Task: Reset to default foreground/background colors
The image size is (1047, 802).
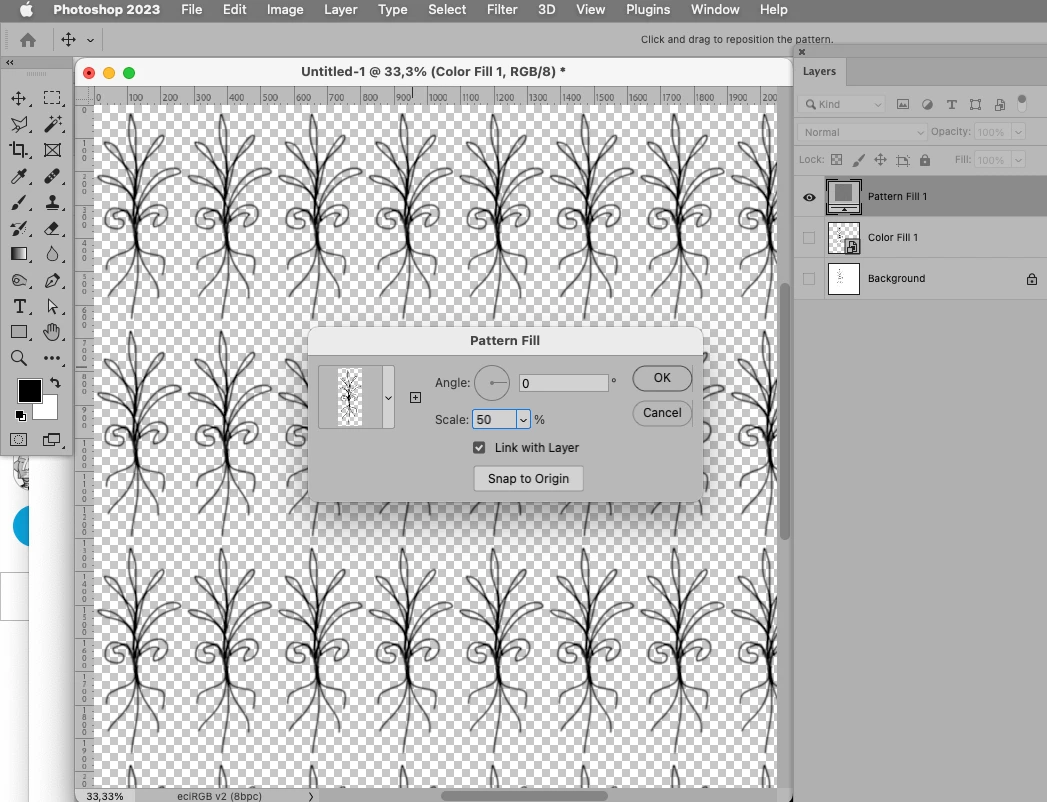Action: coord(21,416)
